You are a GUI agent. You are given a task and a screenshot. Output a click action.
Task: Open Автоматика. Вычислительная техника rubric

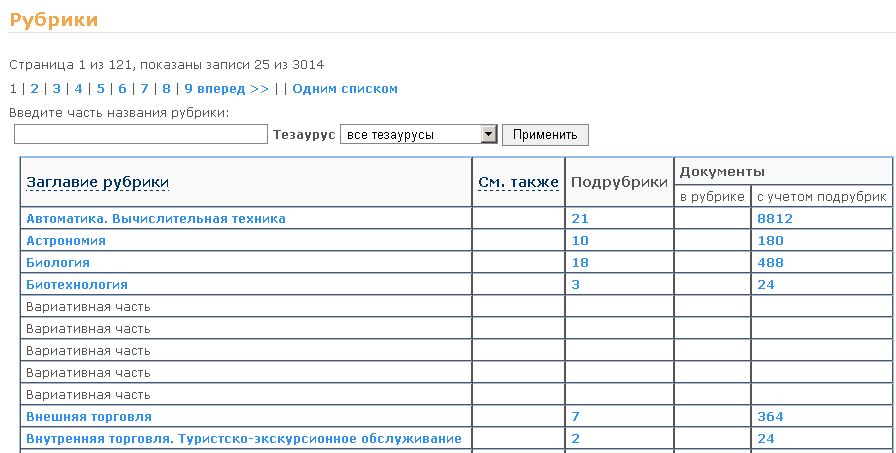coord(156,218)
